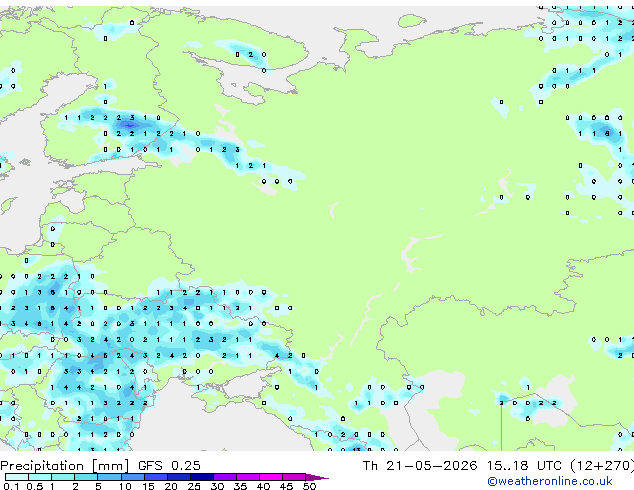Click the "15..18" time range text
Image resolution: width=634 pixels, height=490 pixels.
coord(507,466)
